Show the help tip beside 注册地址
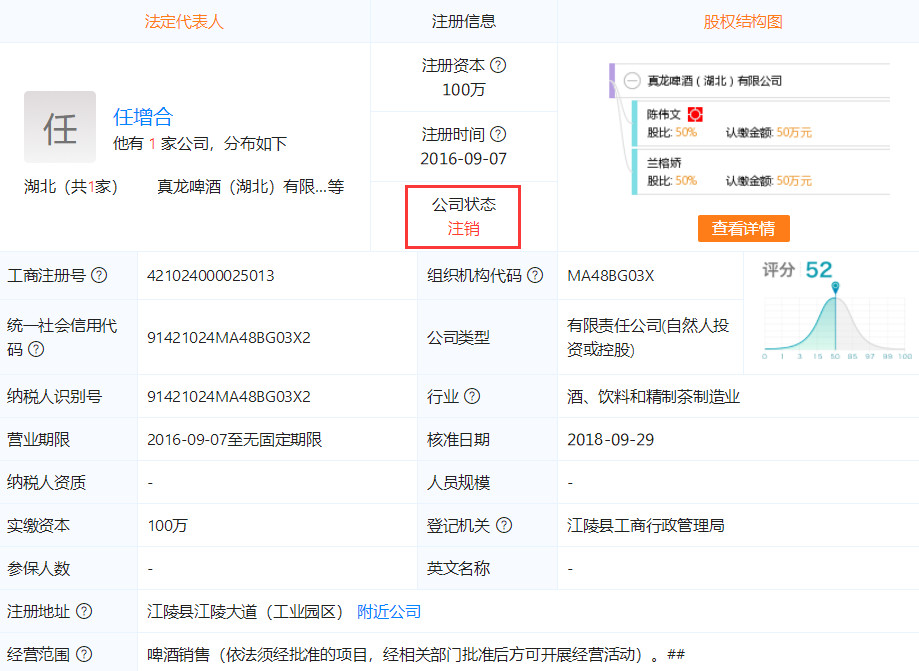The width and height of the screenshot is (919, 671). (84, 611)
